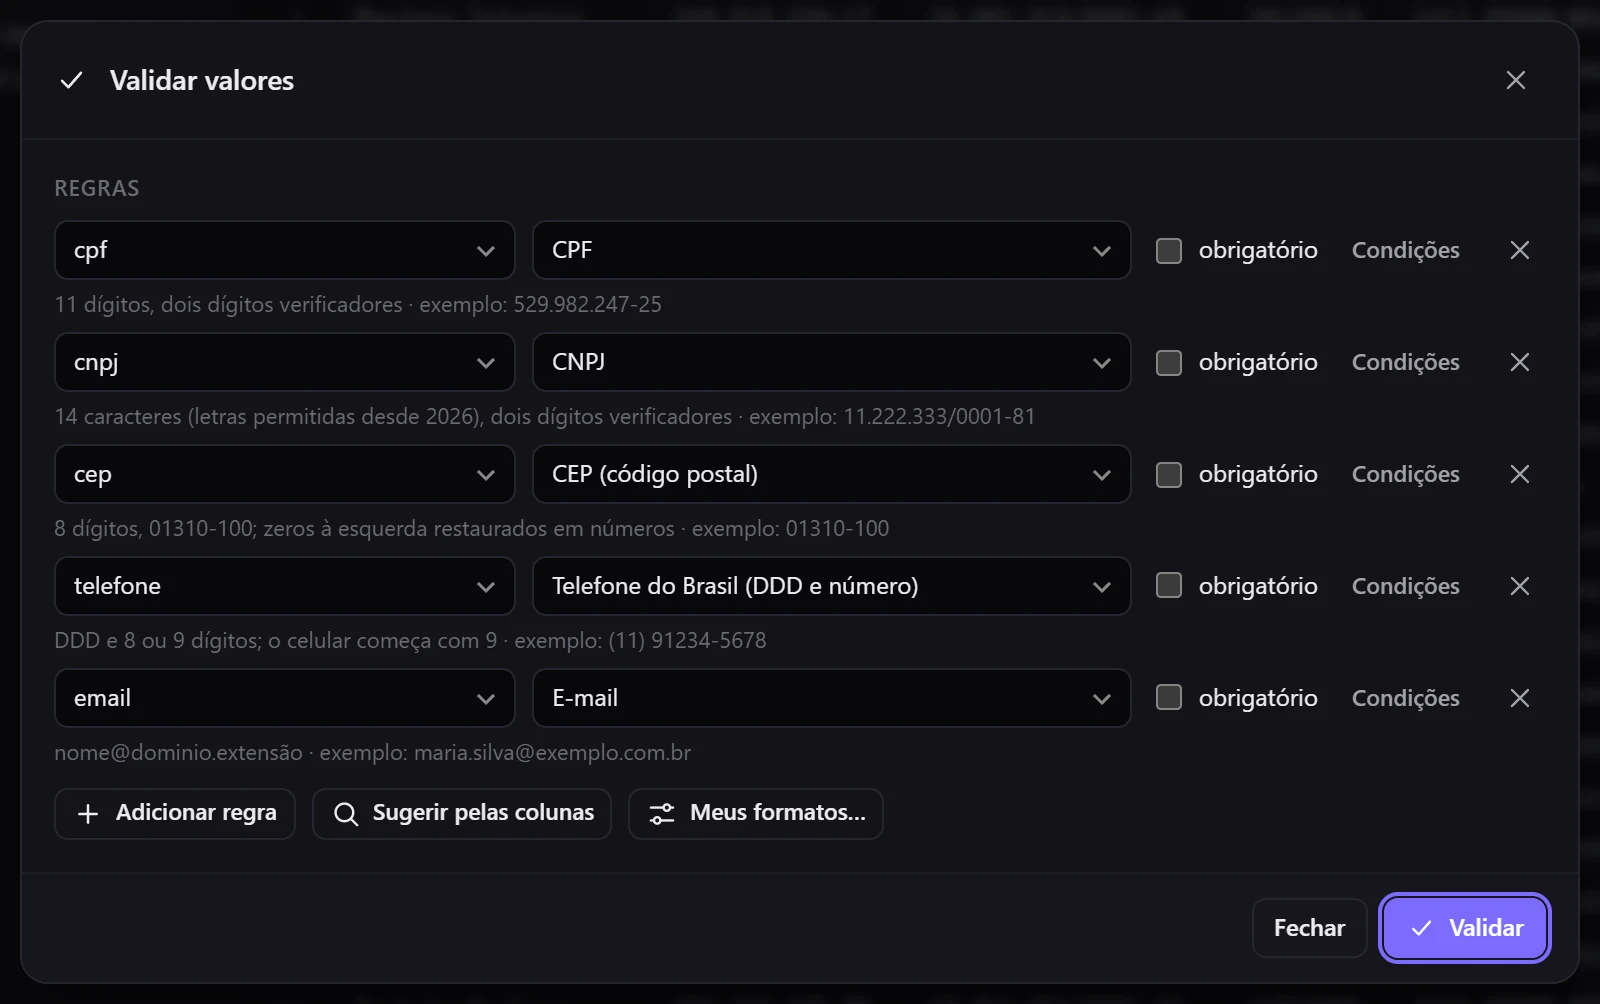Click the 'Validar valores' dialog title
The height and width of the screenshot is (1004, 1600).
tap(202, 80)
